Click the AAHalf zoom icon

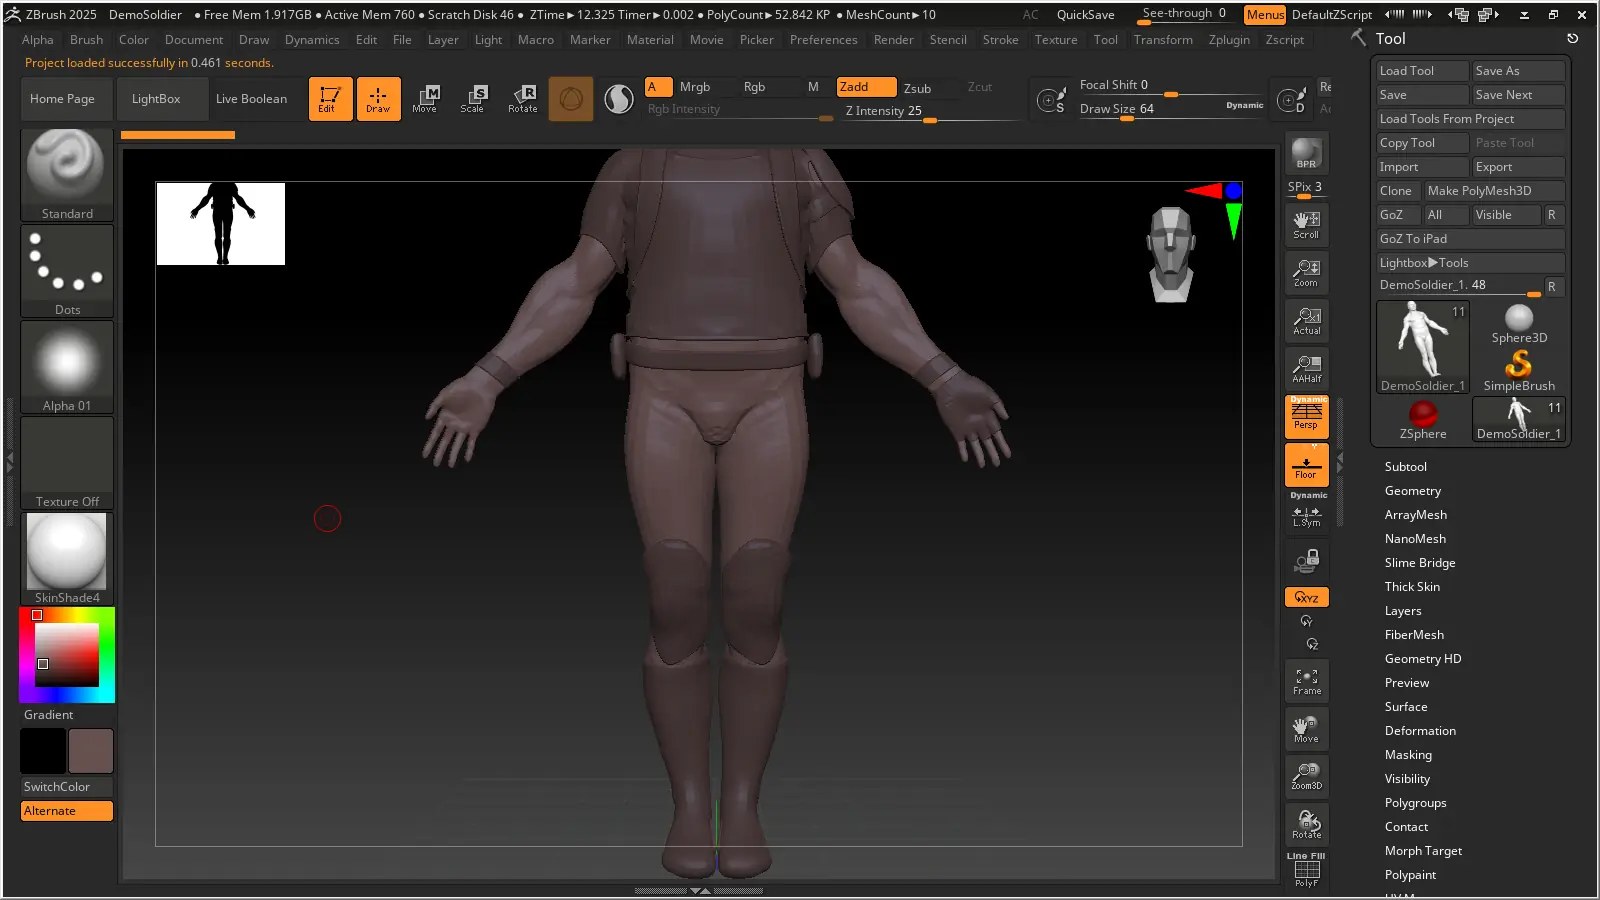(1306, 369)
